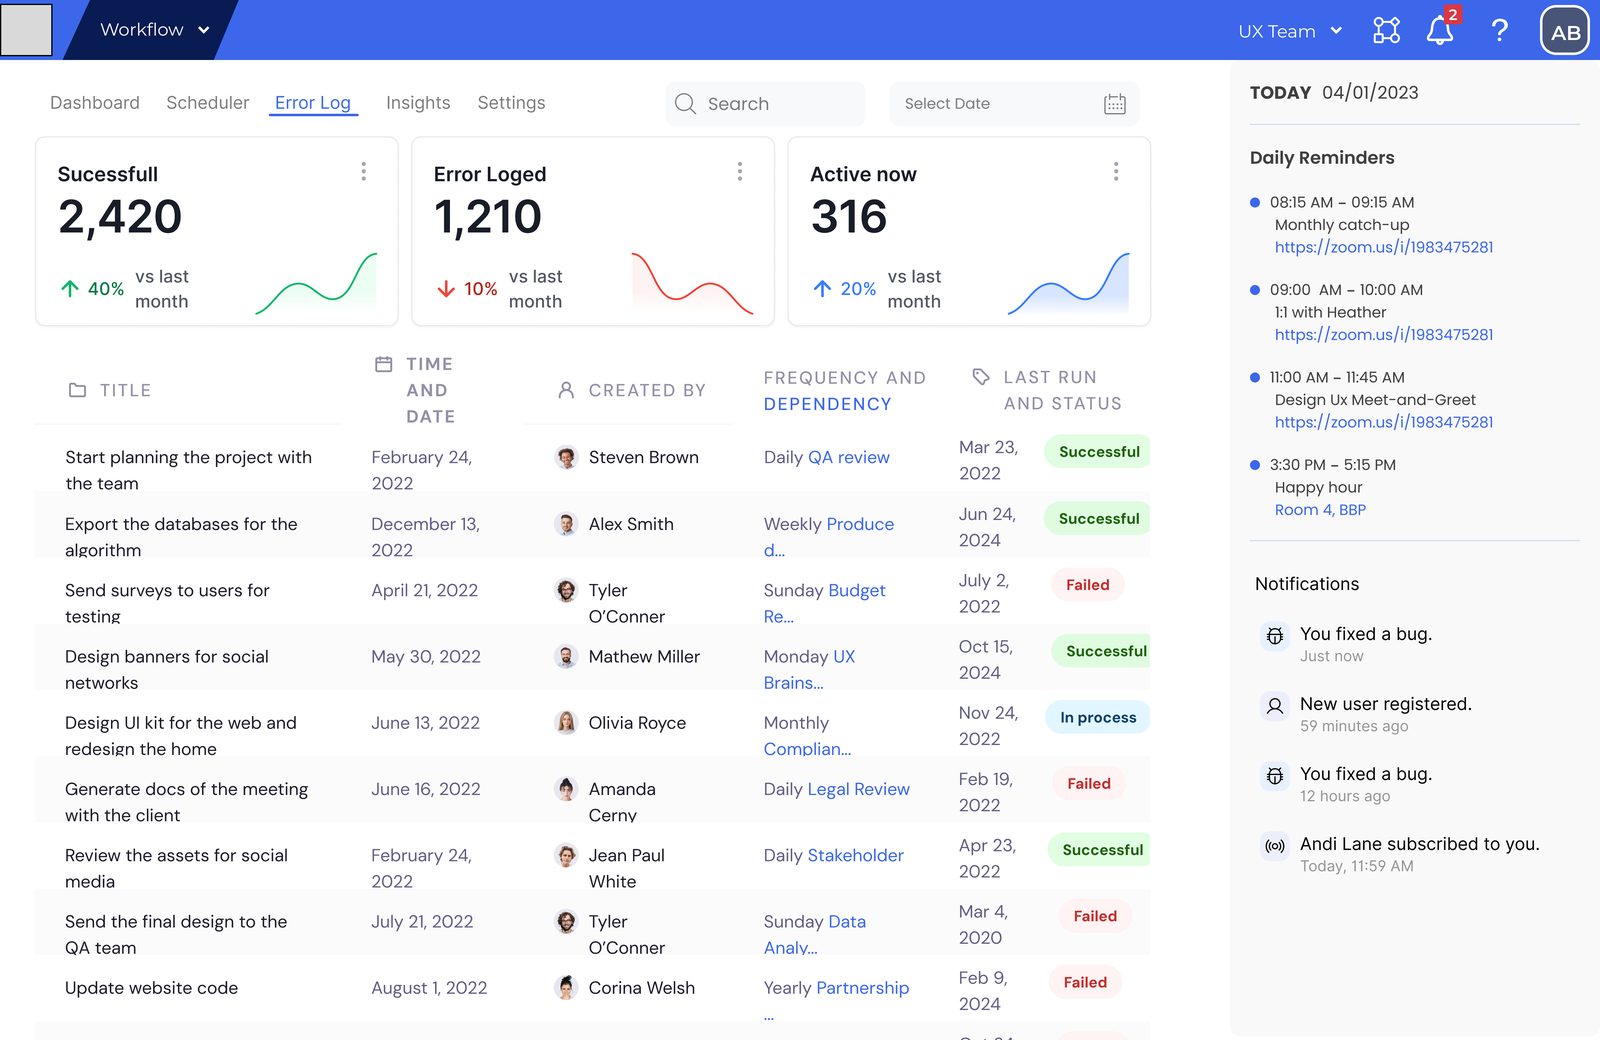
Task: Click Steven Brown's avatar
Action: 567,458
